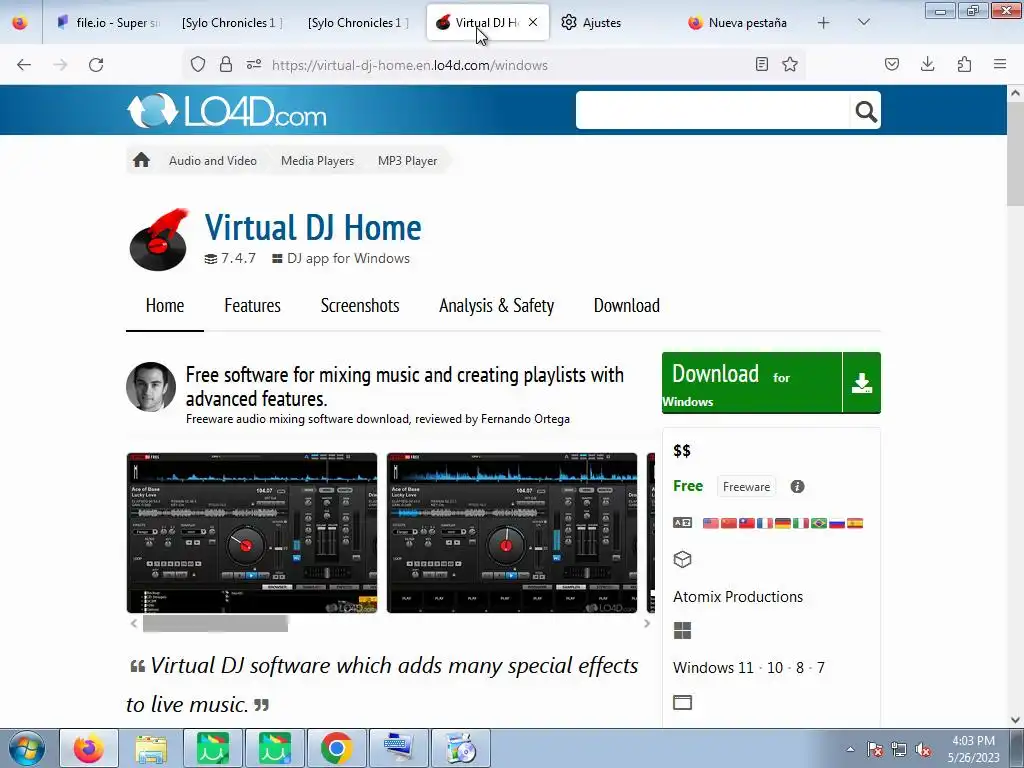The image size is (1024, 768).
Task: Open first Virtual DJ screenshot thumbnail
Action: pyautogui.click(x=251, y=533)
